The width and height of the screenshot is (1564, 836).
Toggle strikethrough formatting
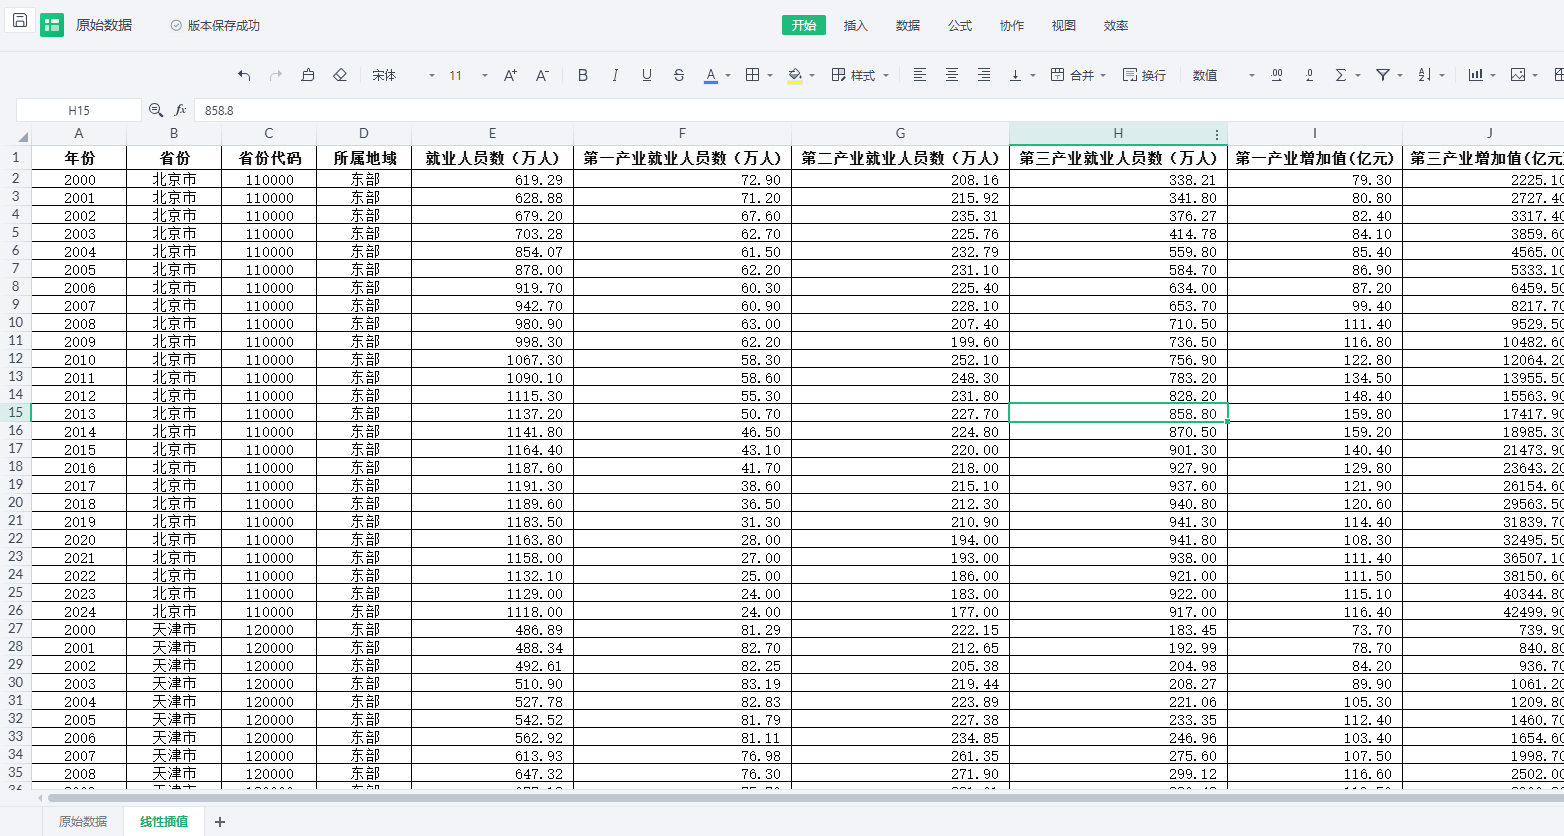pos(679,75)
